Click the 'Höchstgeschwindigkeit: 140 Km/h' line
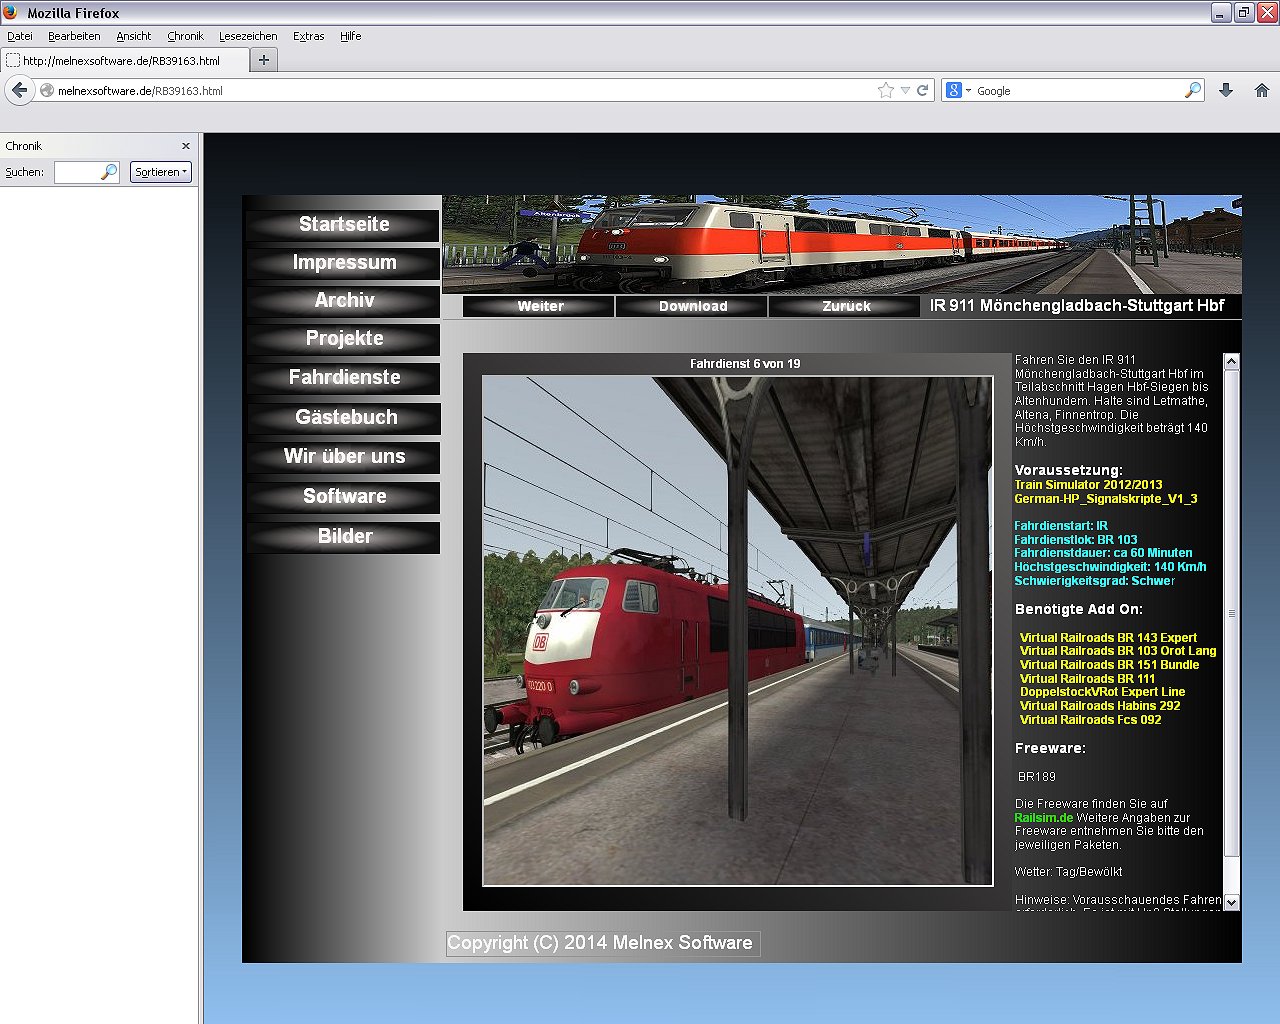This screenshot has height=1024, width=1280. click(x=1110, y=567)
